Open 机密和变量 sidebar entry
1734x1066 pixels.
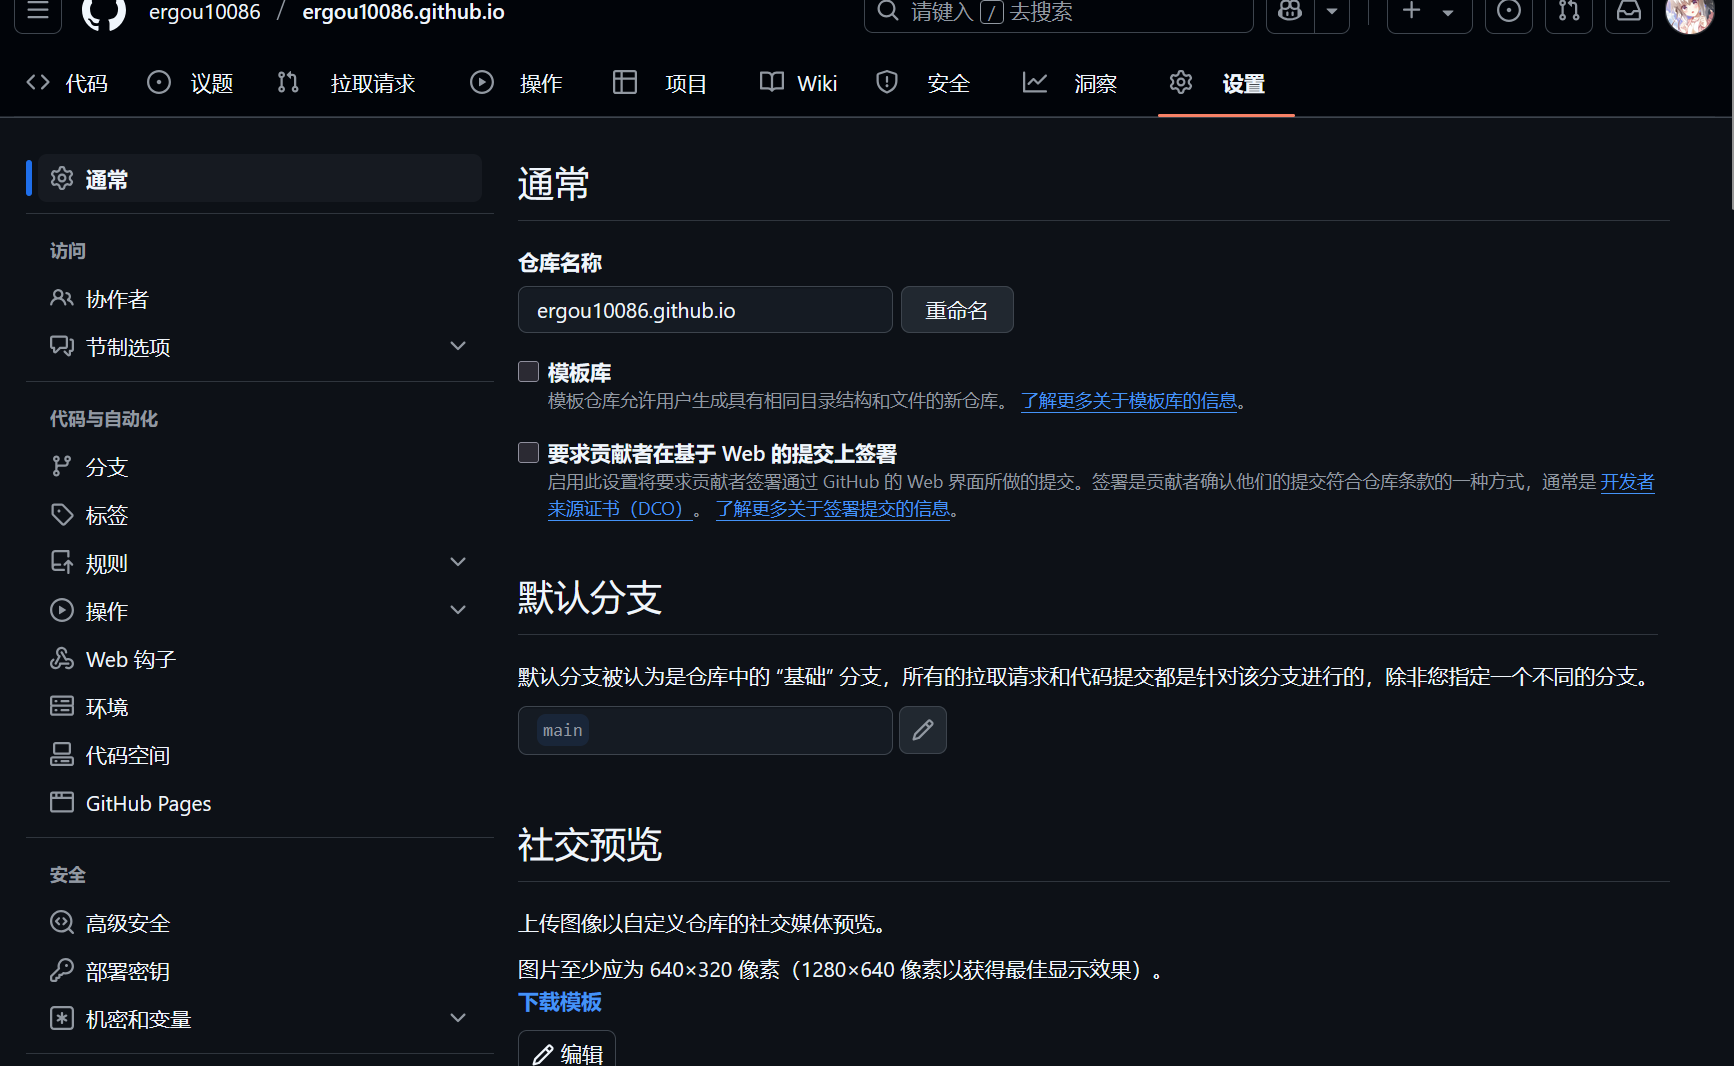point(260,1019)
